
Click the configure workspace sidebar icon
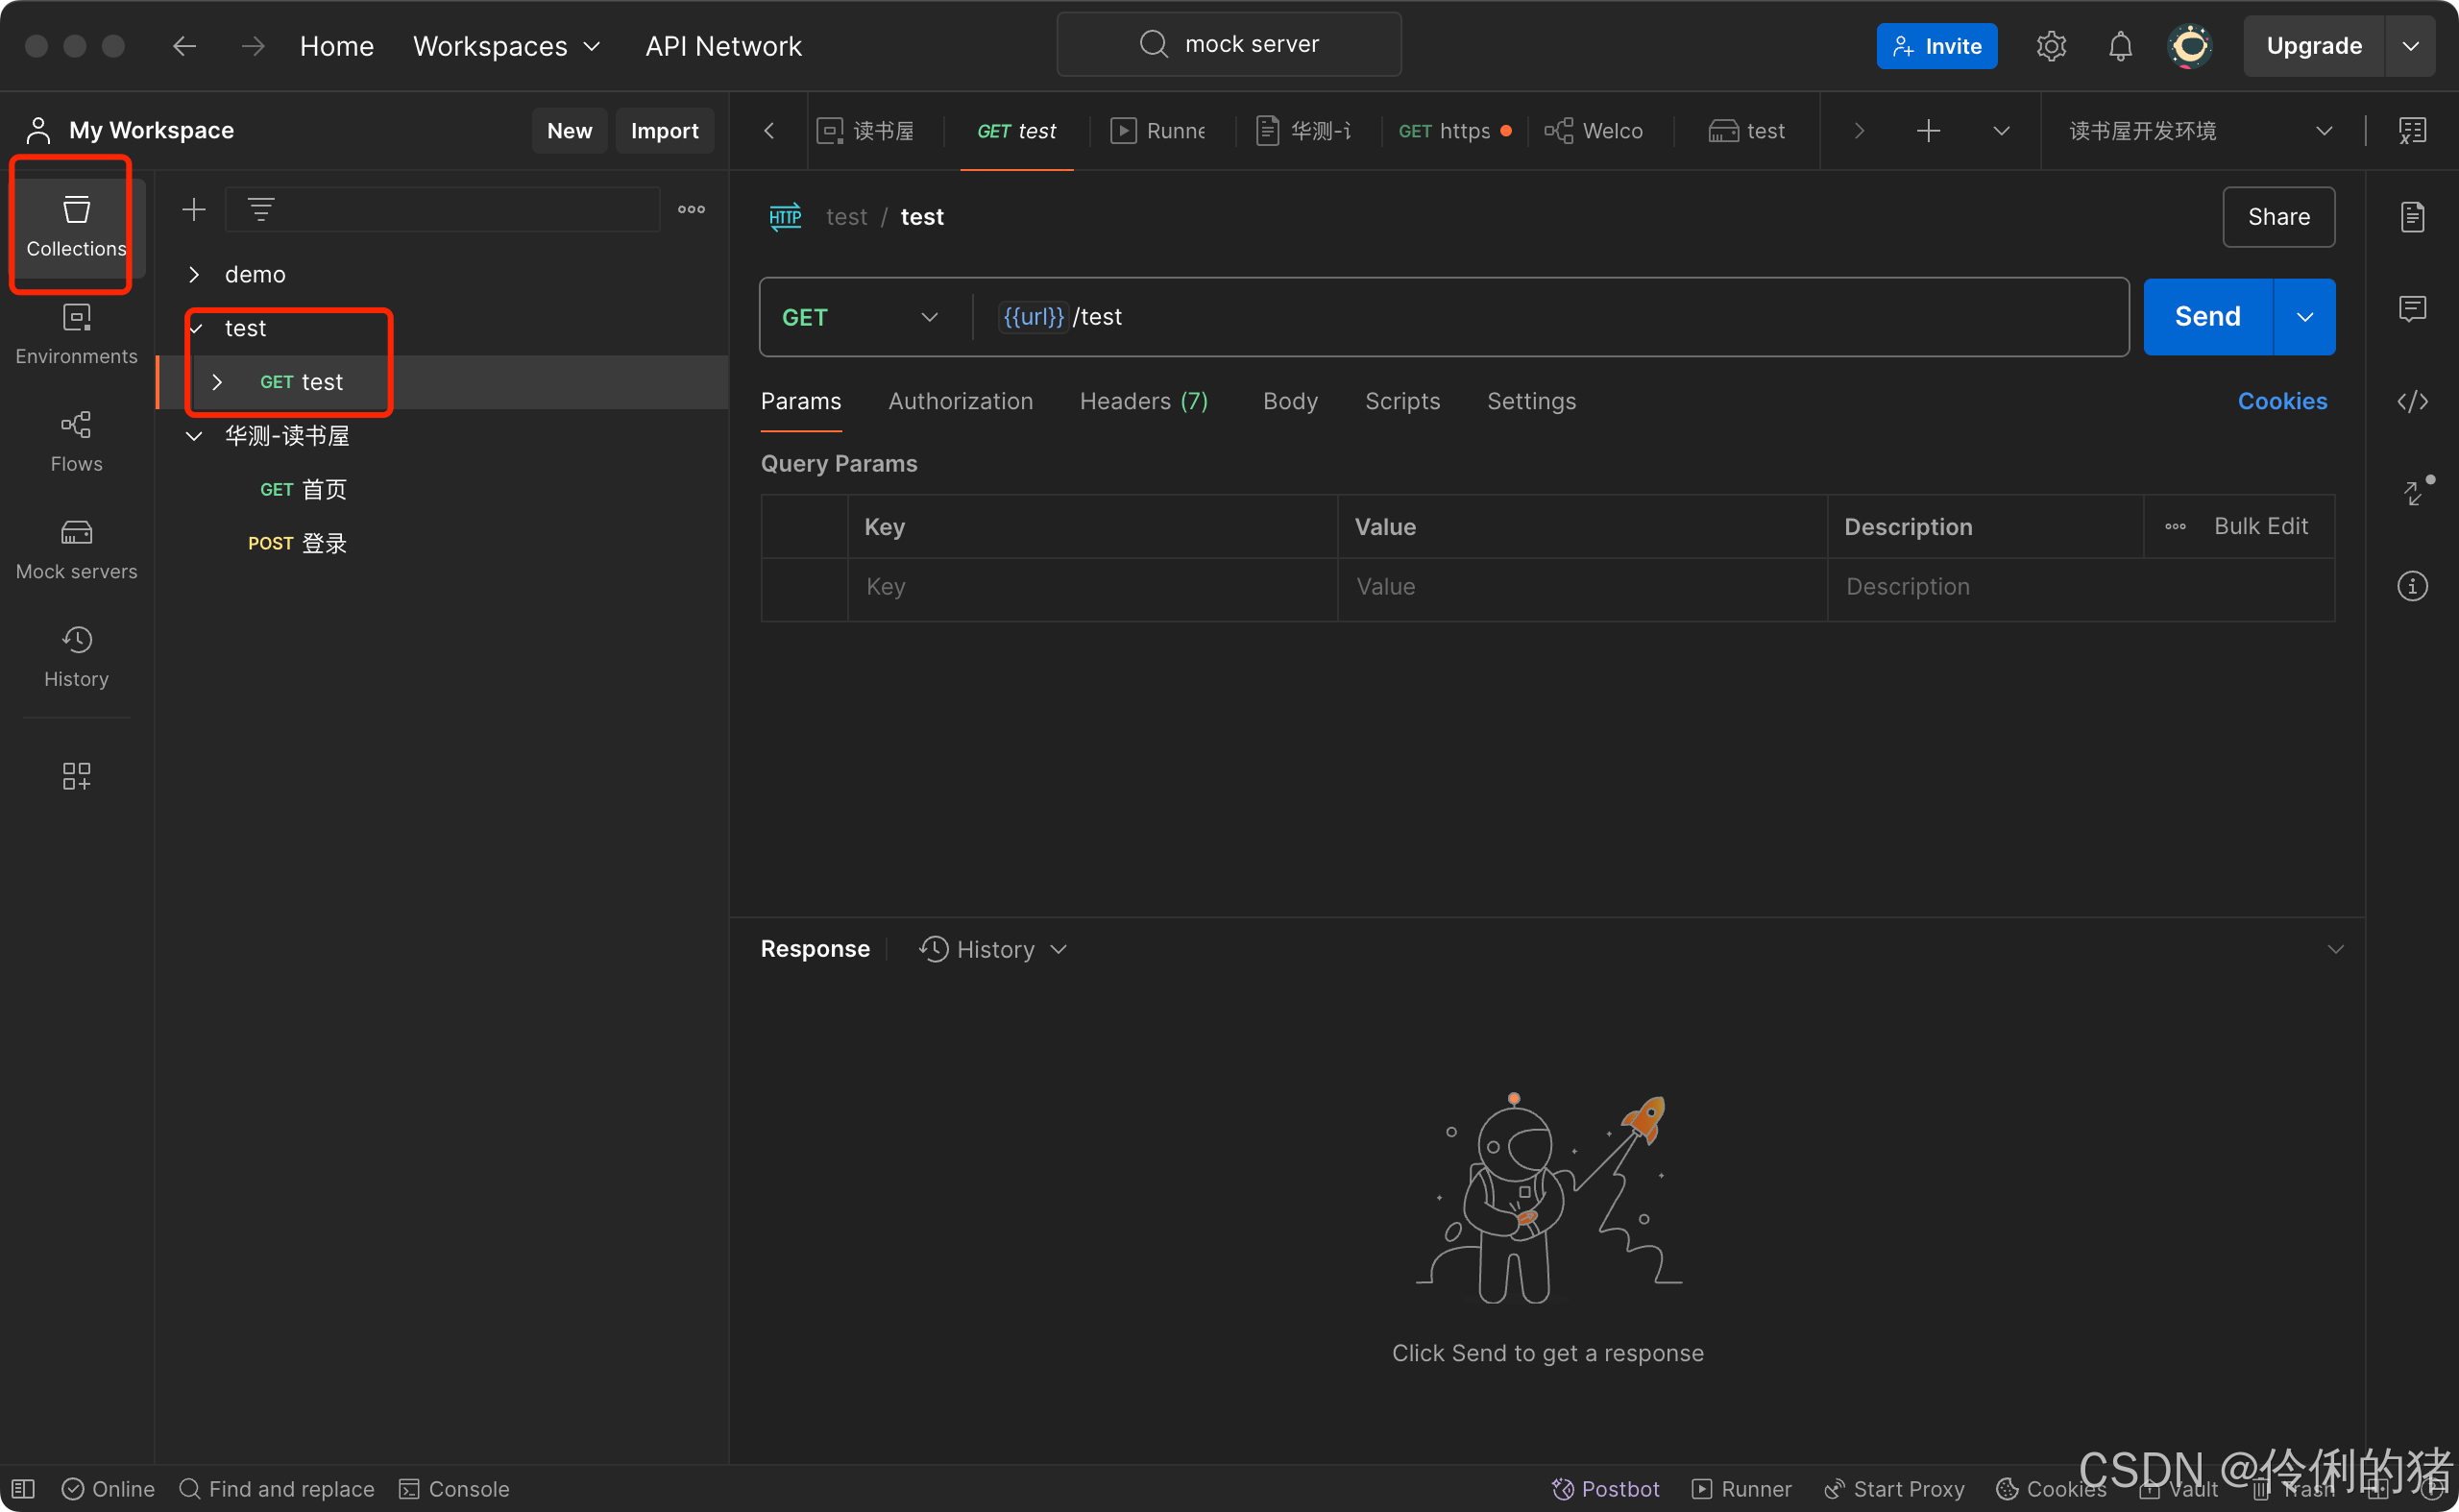[x=76, y=775]
